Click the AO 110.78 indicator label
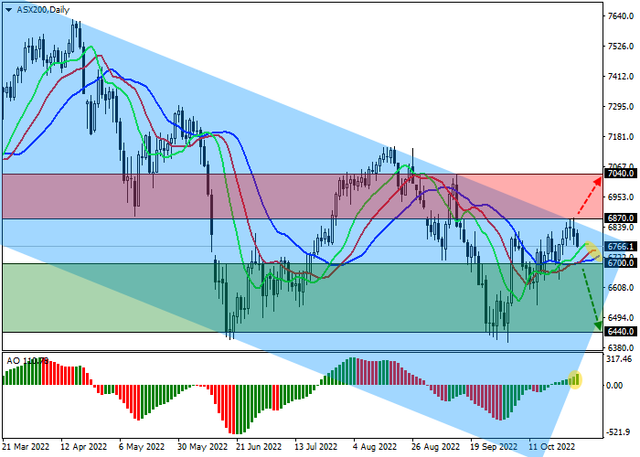640x457 pixels. [x=27, y=361]
